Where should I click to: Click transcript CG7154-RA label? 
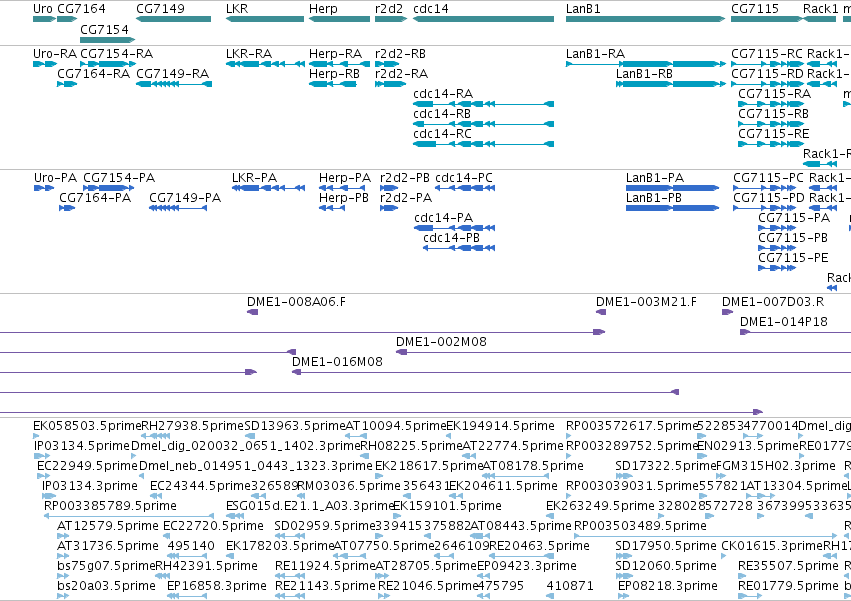117,54
